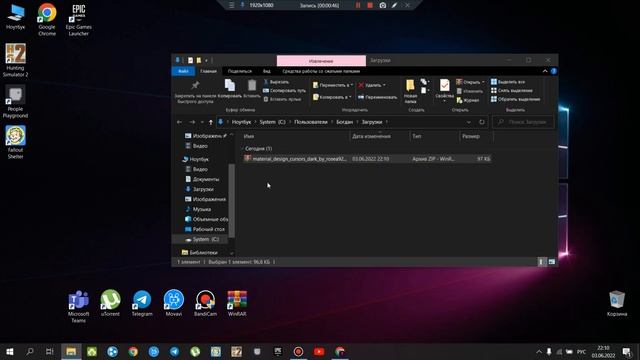The width and height of the screenshot is (640, 360).
Task: Click the taskbar Search magnifier icon
Action: (30, 351)
